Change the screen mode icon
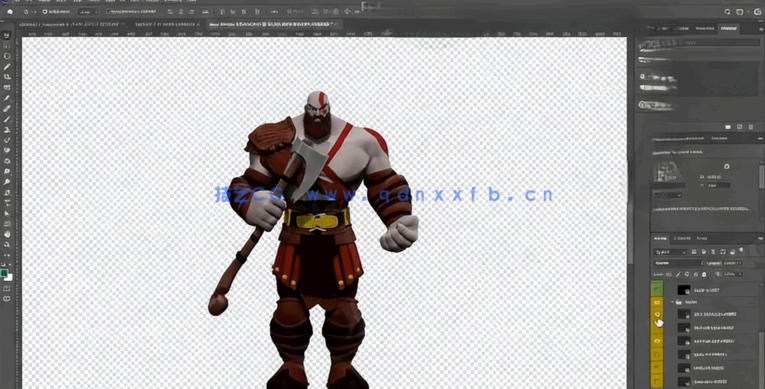This screenshot has height=389, width=765. [7, 299]
